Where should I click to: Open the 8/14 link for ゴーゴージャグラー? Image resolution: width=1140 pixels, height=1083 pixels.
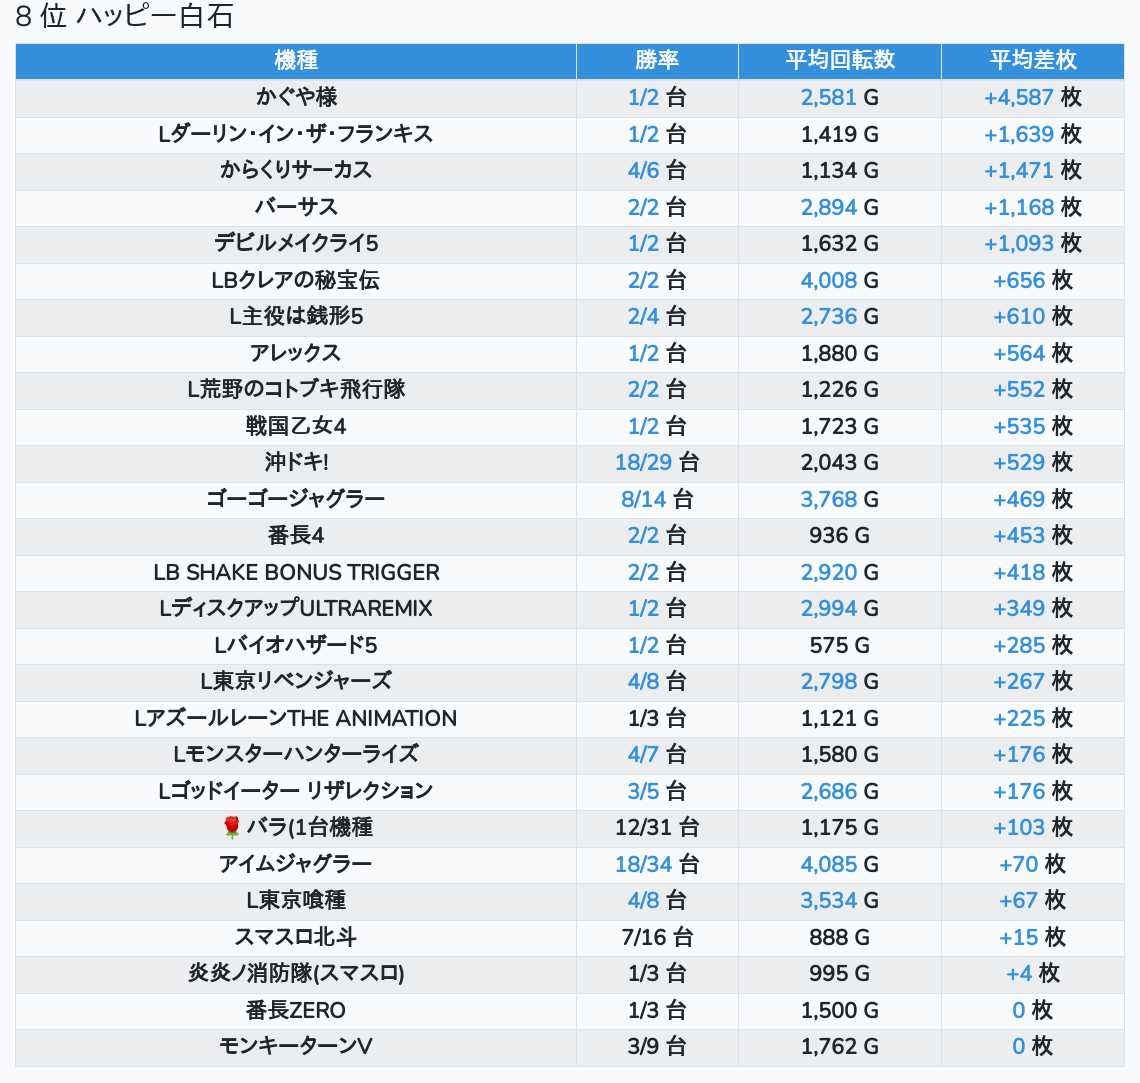pos(642,499)
